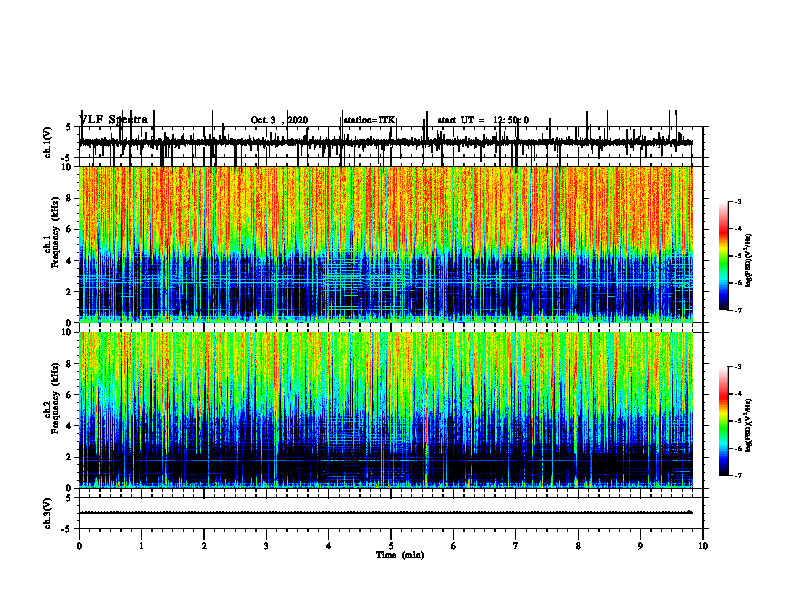Click the ch.3 voltage trace panel
Screen dimensions: 792x612
coord(391,513)
